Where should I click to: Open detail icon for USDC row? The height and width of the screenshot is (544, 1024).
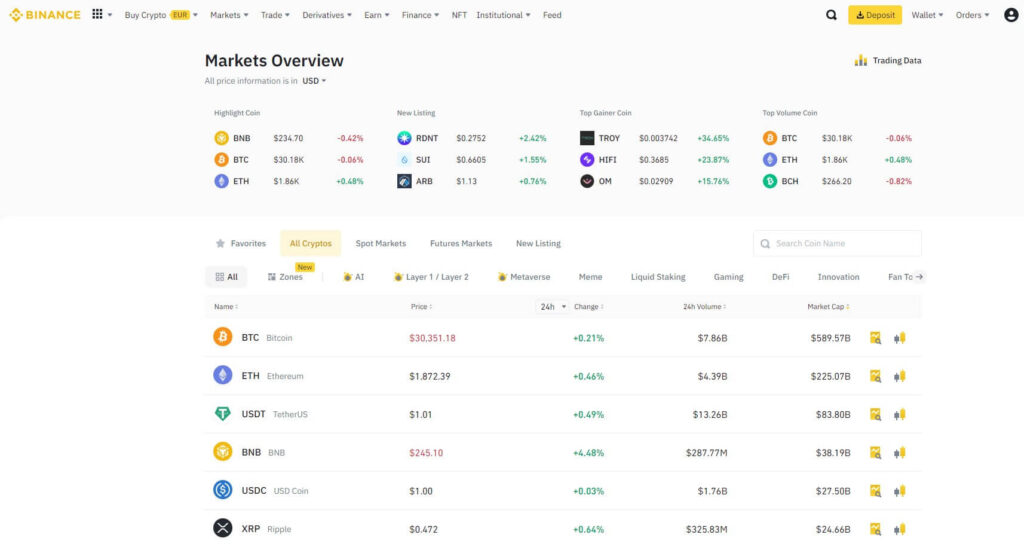(875, 490)
